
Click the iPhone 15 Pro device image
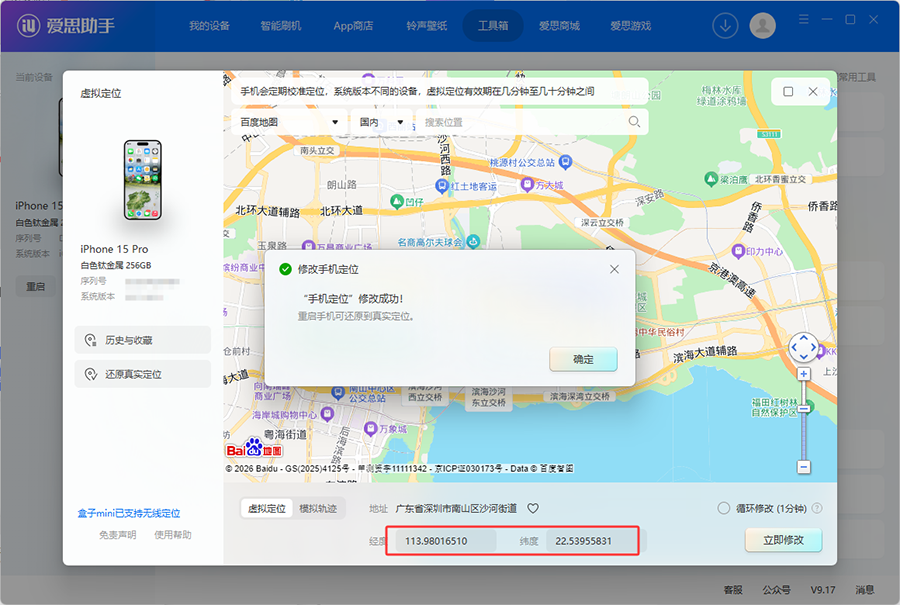coord(143,180)
